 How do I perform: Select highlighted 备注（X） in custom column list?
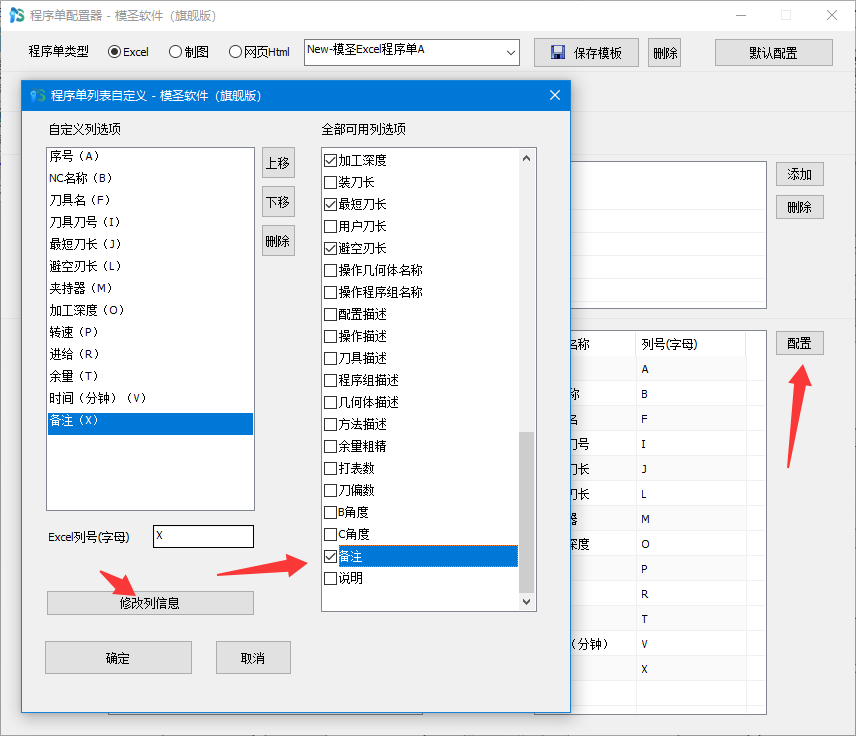click(150, 424)
